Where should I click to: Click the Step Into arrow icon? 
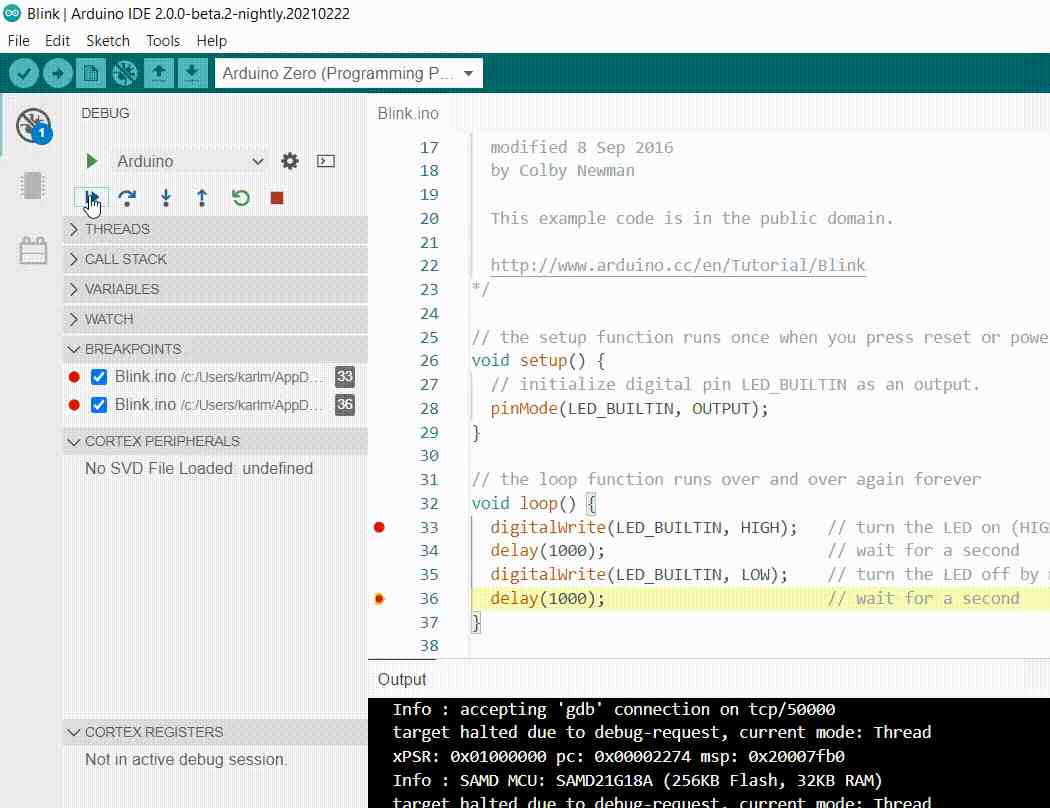[x=165, y=198]
